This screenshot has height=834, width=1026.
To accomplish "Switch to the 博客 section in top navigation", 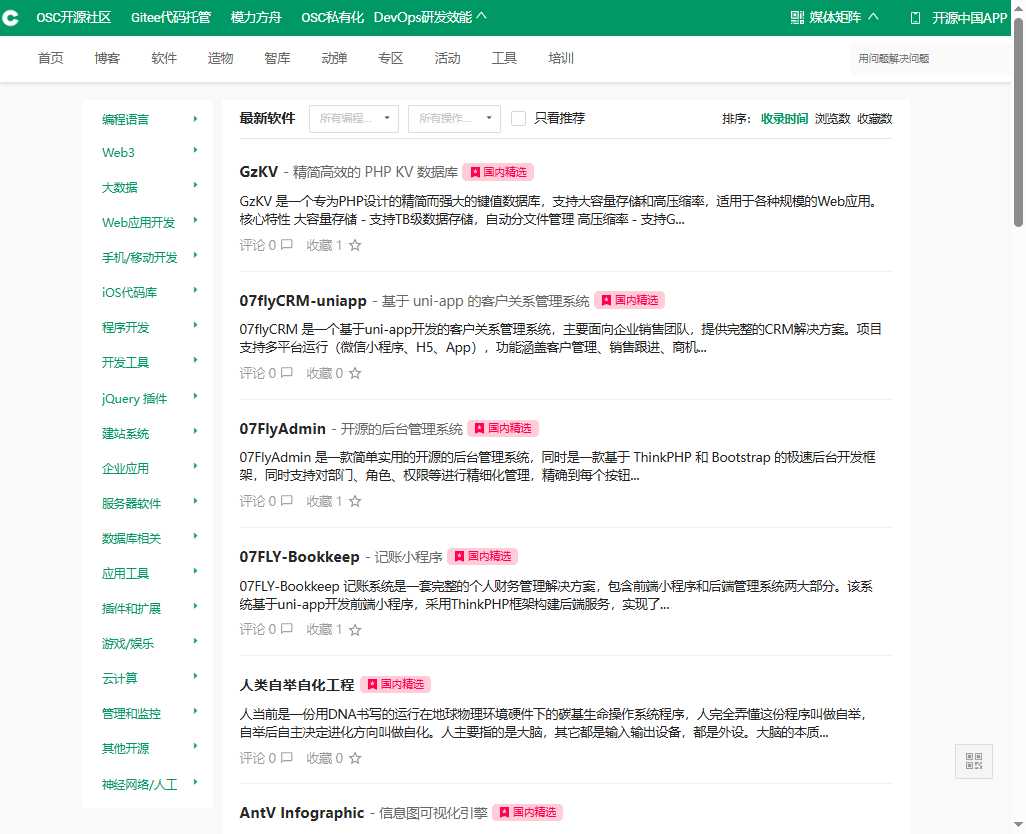I will point(107,58).
